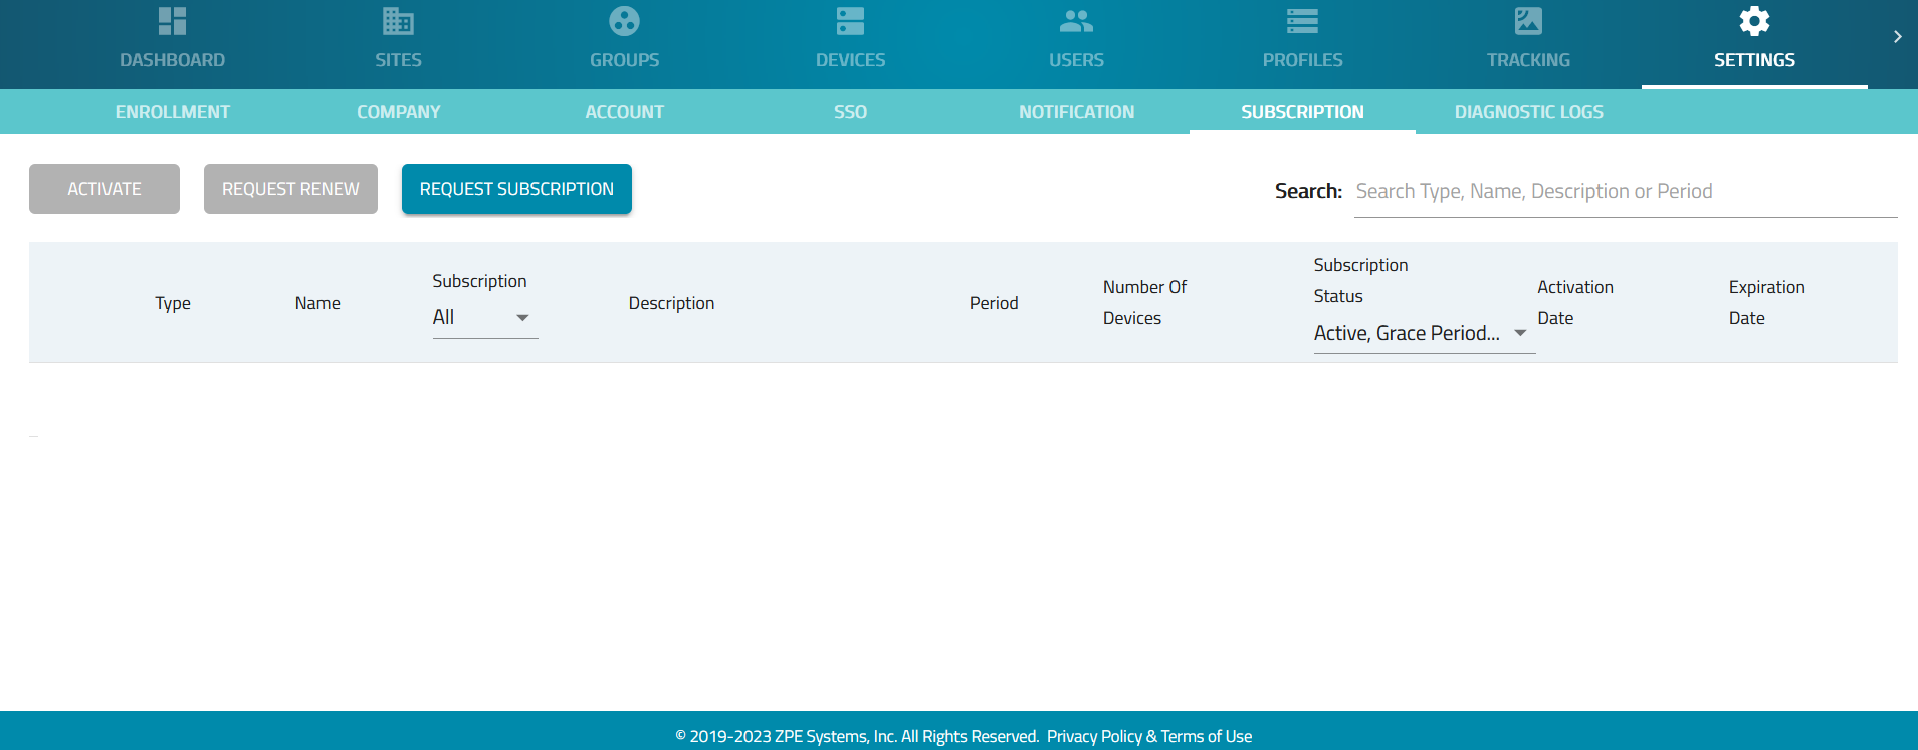Click the Groups circle icon

coord(624,21)
